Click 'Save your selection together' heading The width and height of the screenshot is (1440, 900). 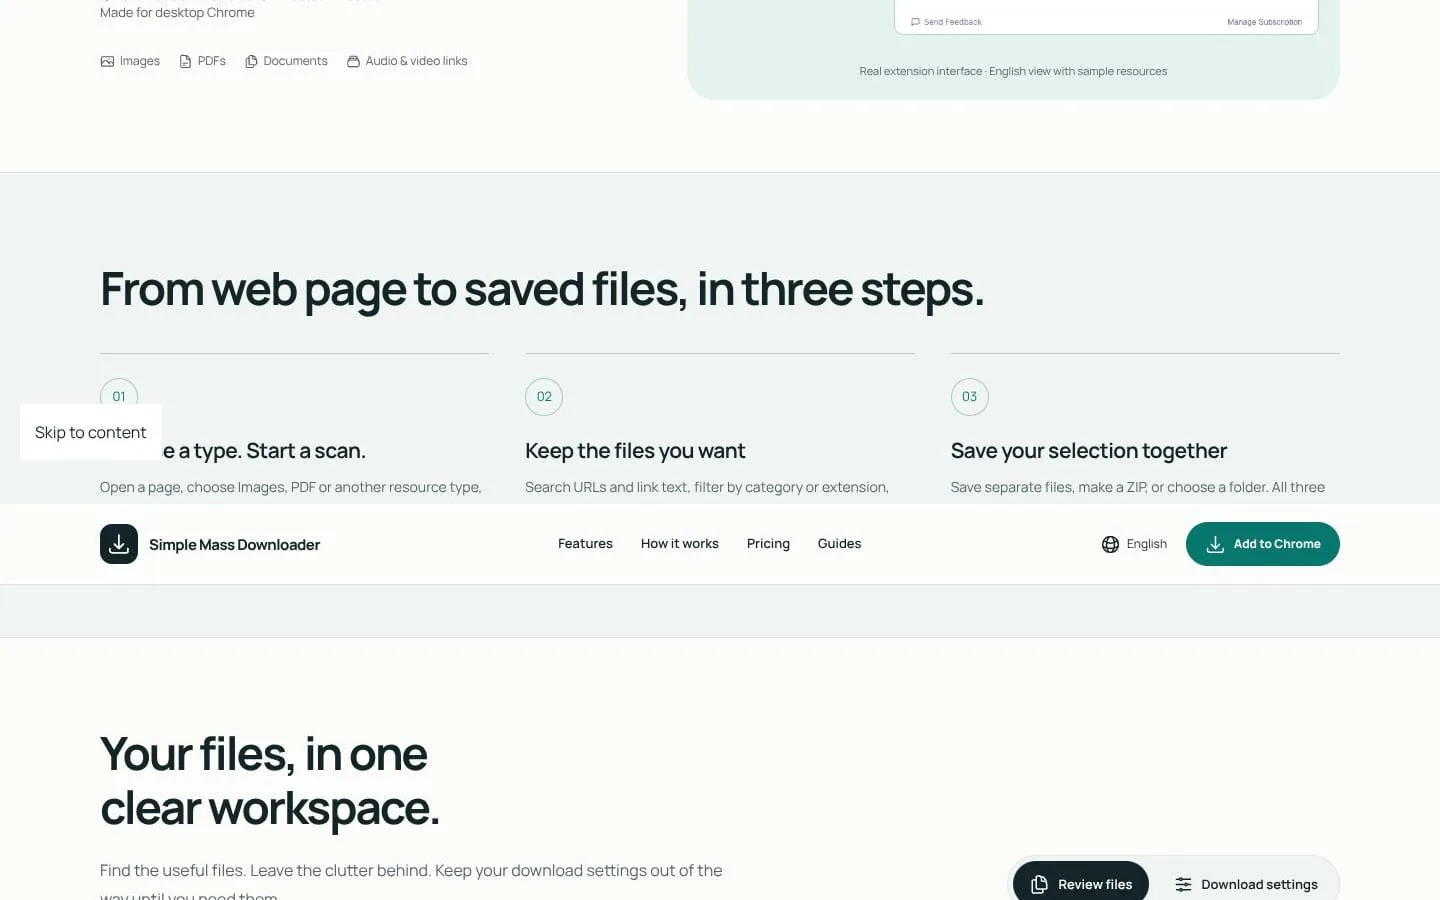[1089, 451]
